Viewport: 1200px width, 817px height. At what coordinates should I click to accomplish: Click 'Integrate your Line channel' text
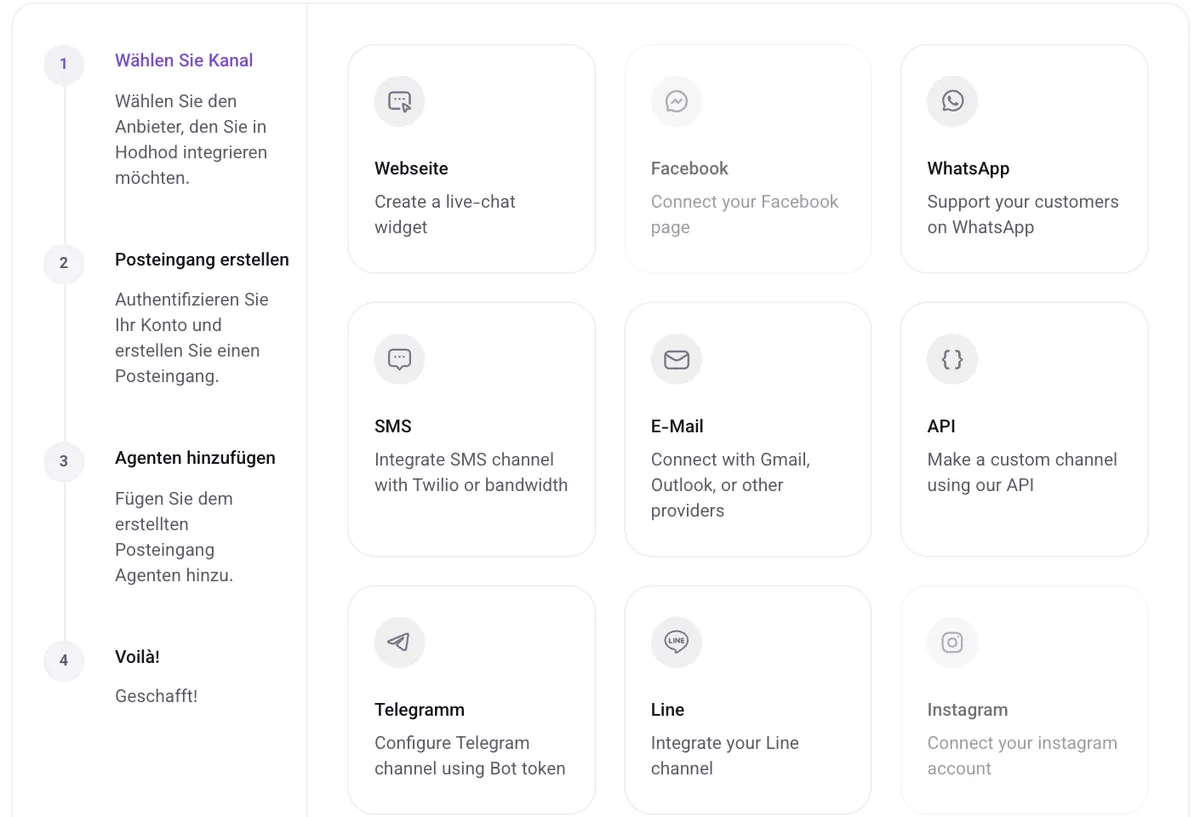(725, 756)
